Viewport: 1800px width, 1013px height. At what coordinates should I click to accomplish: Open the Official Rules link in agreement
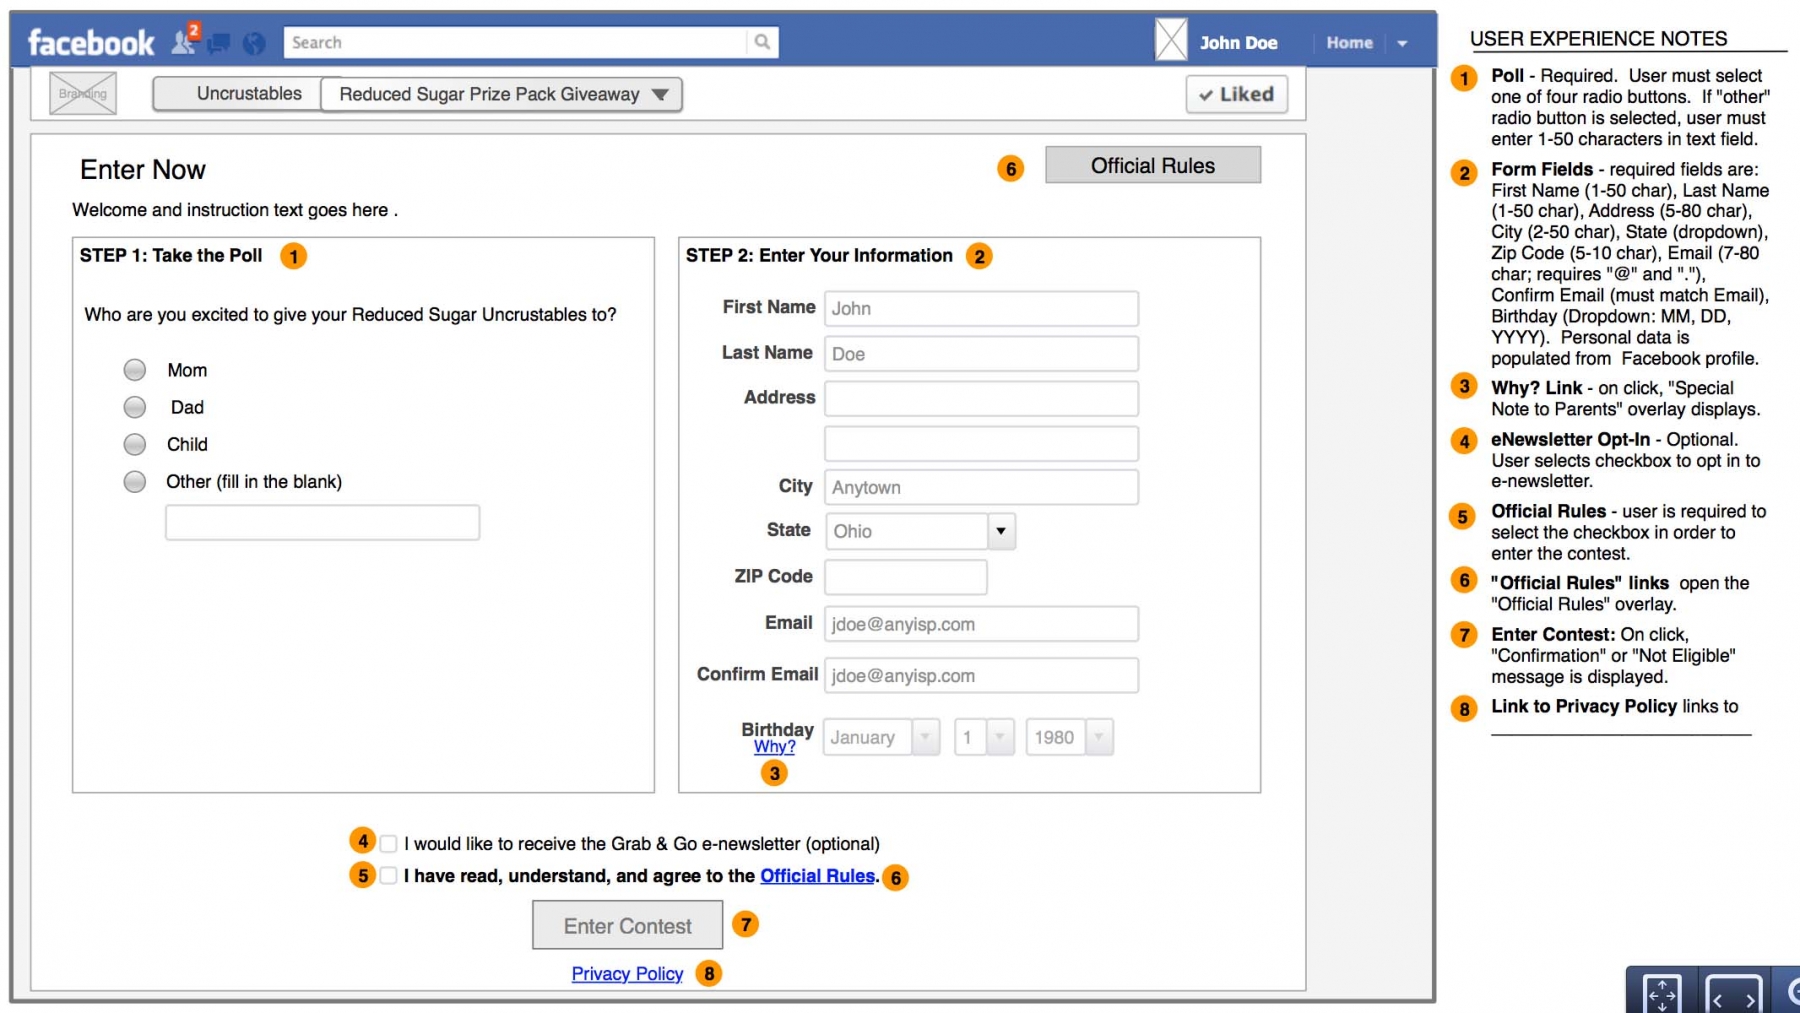pos(817,876)
